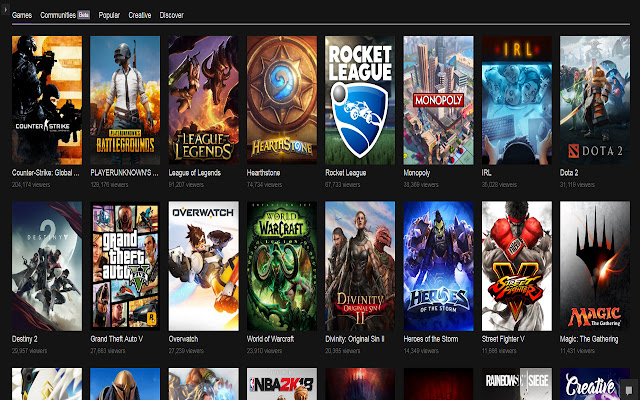Open the 'Dota 2' title link

click(569, 173)
